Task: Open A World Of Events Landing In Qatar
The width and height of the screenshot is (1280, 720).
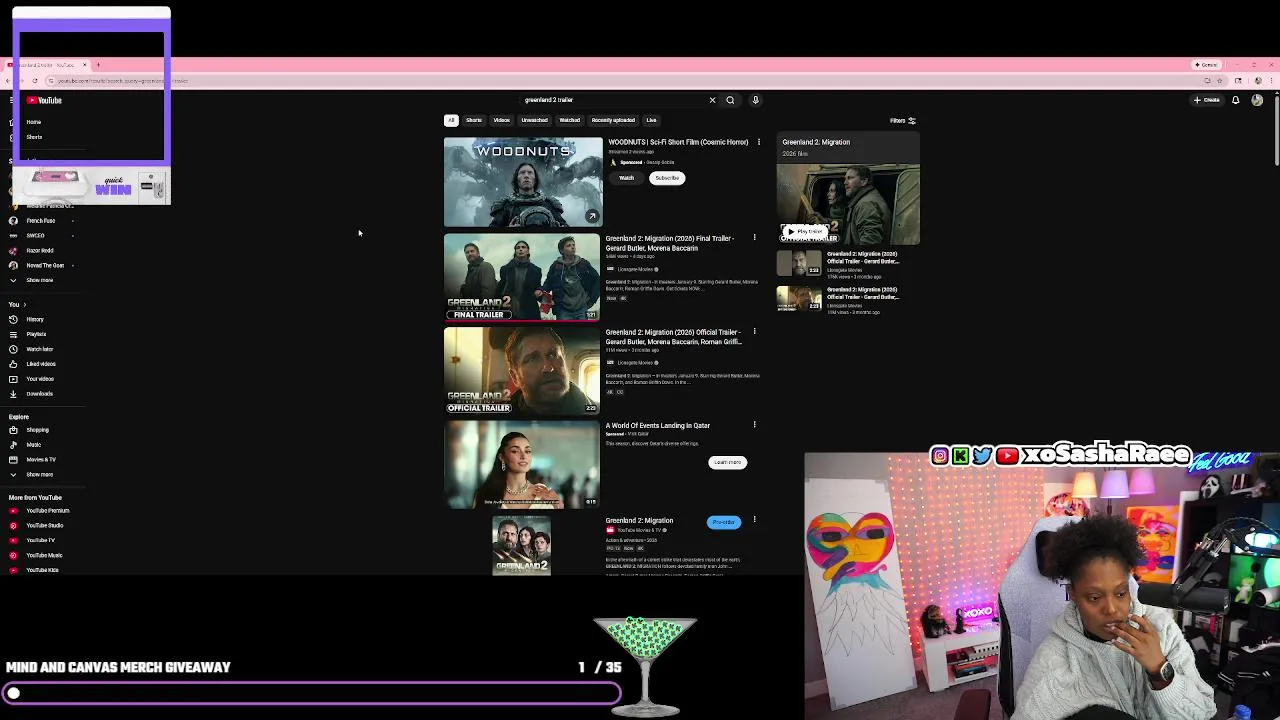Action: (x=657, y=425)
